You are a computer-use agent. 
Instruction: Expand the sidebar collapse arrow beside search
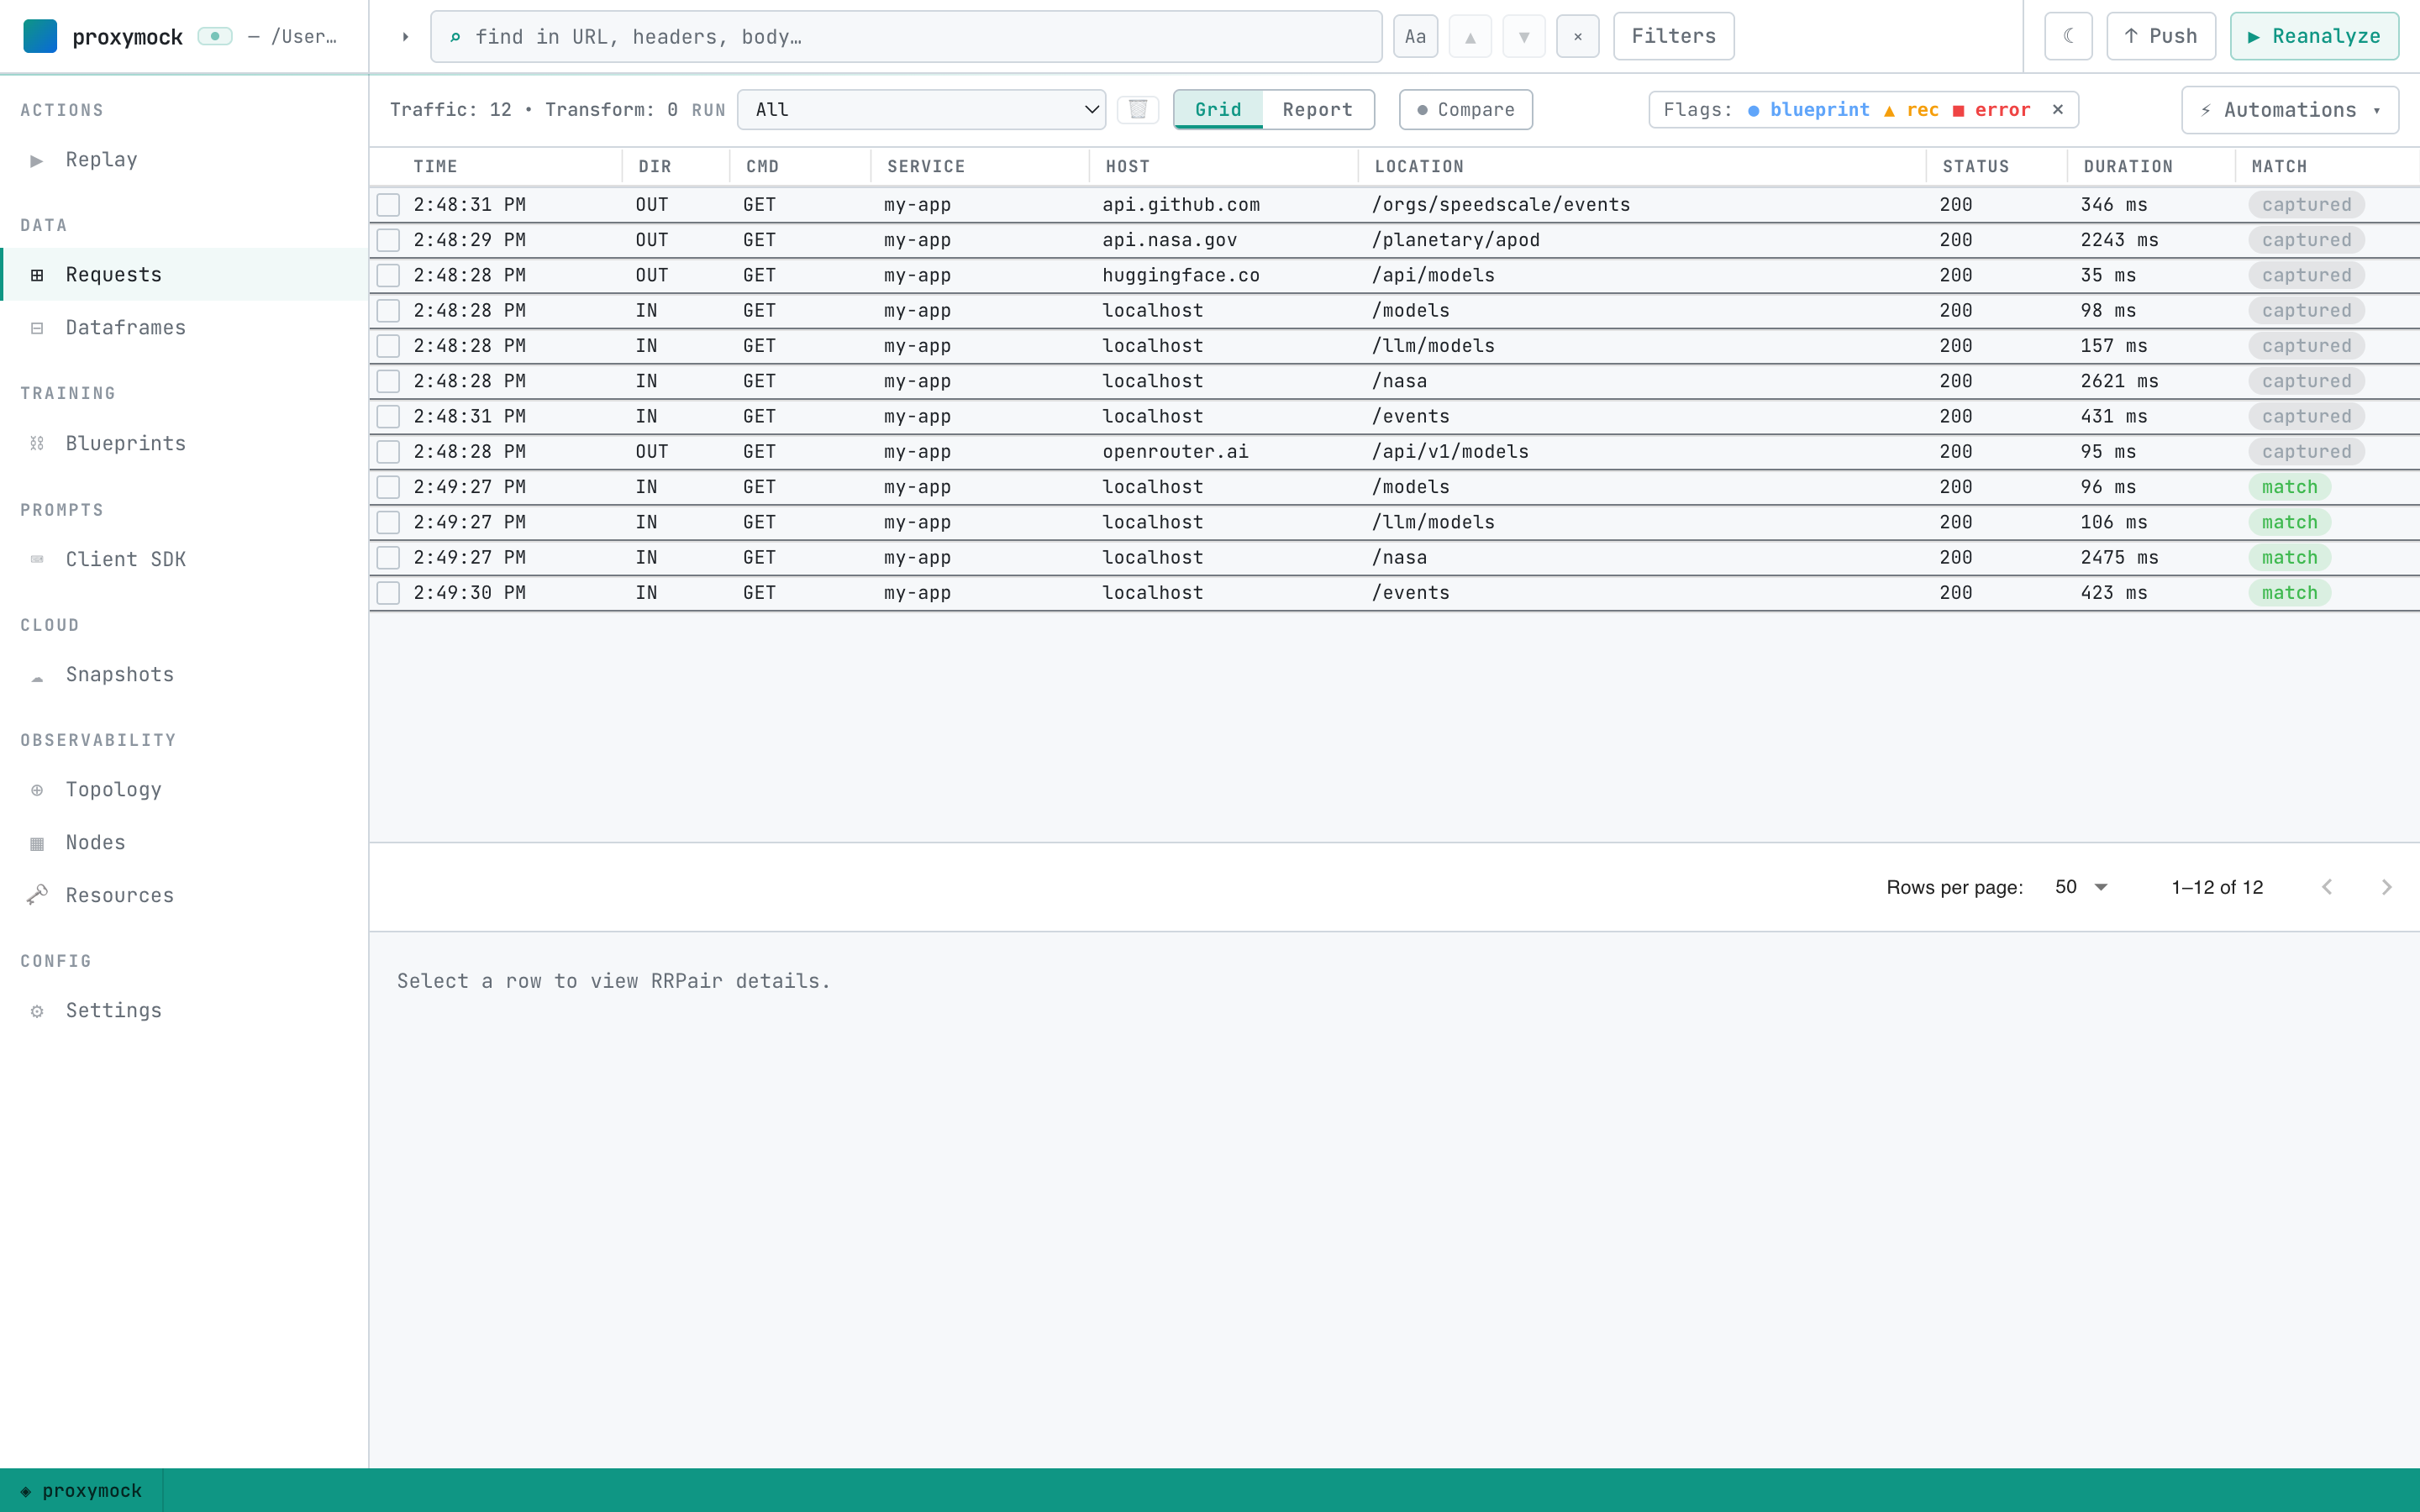405,37
